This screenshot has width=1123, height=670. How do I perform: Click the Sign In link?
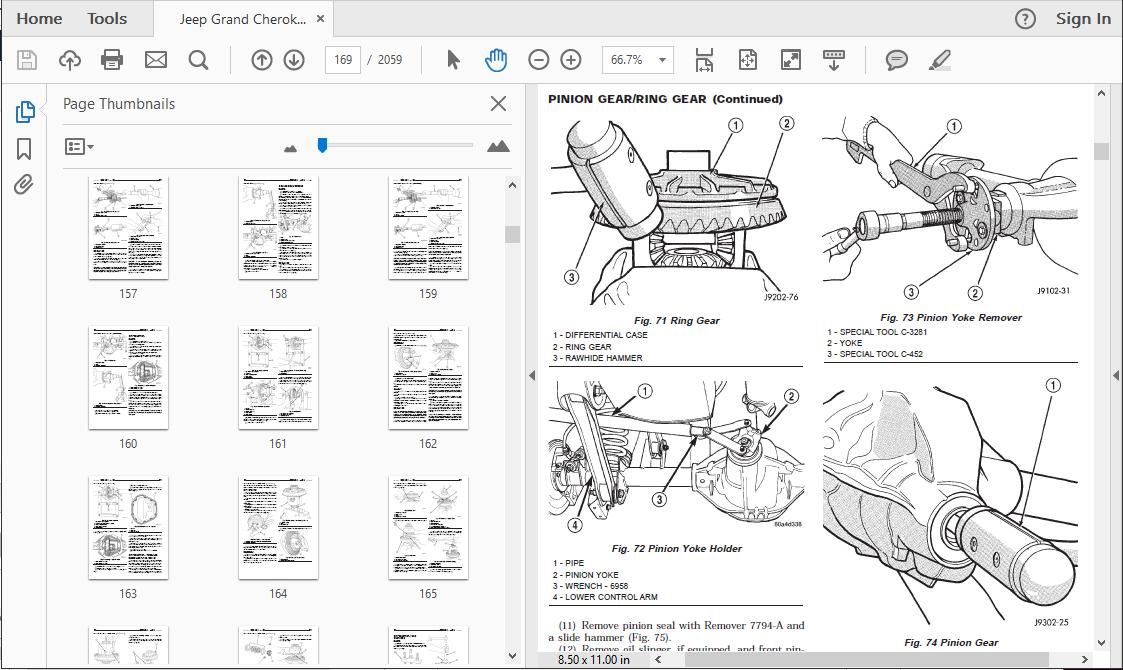pos(1083,19)
